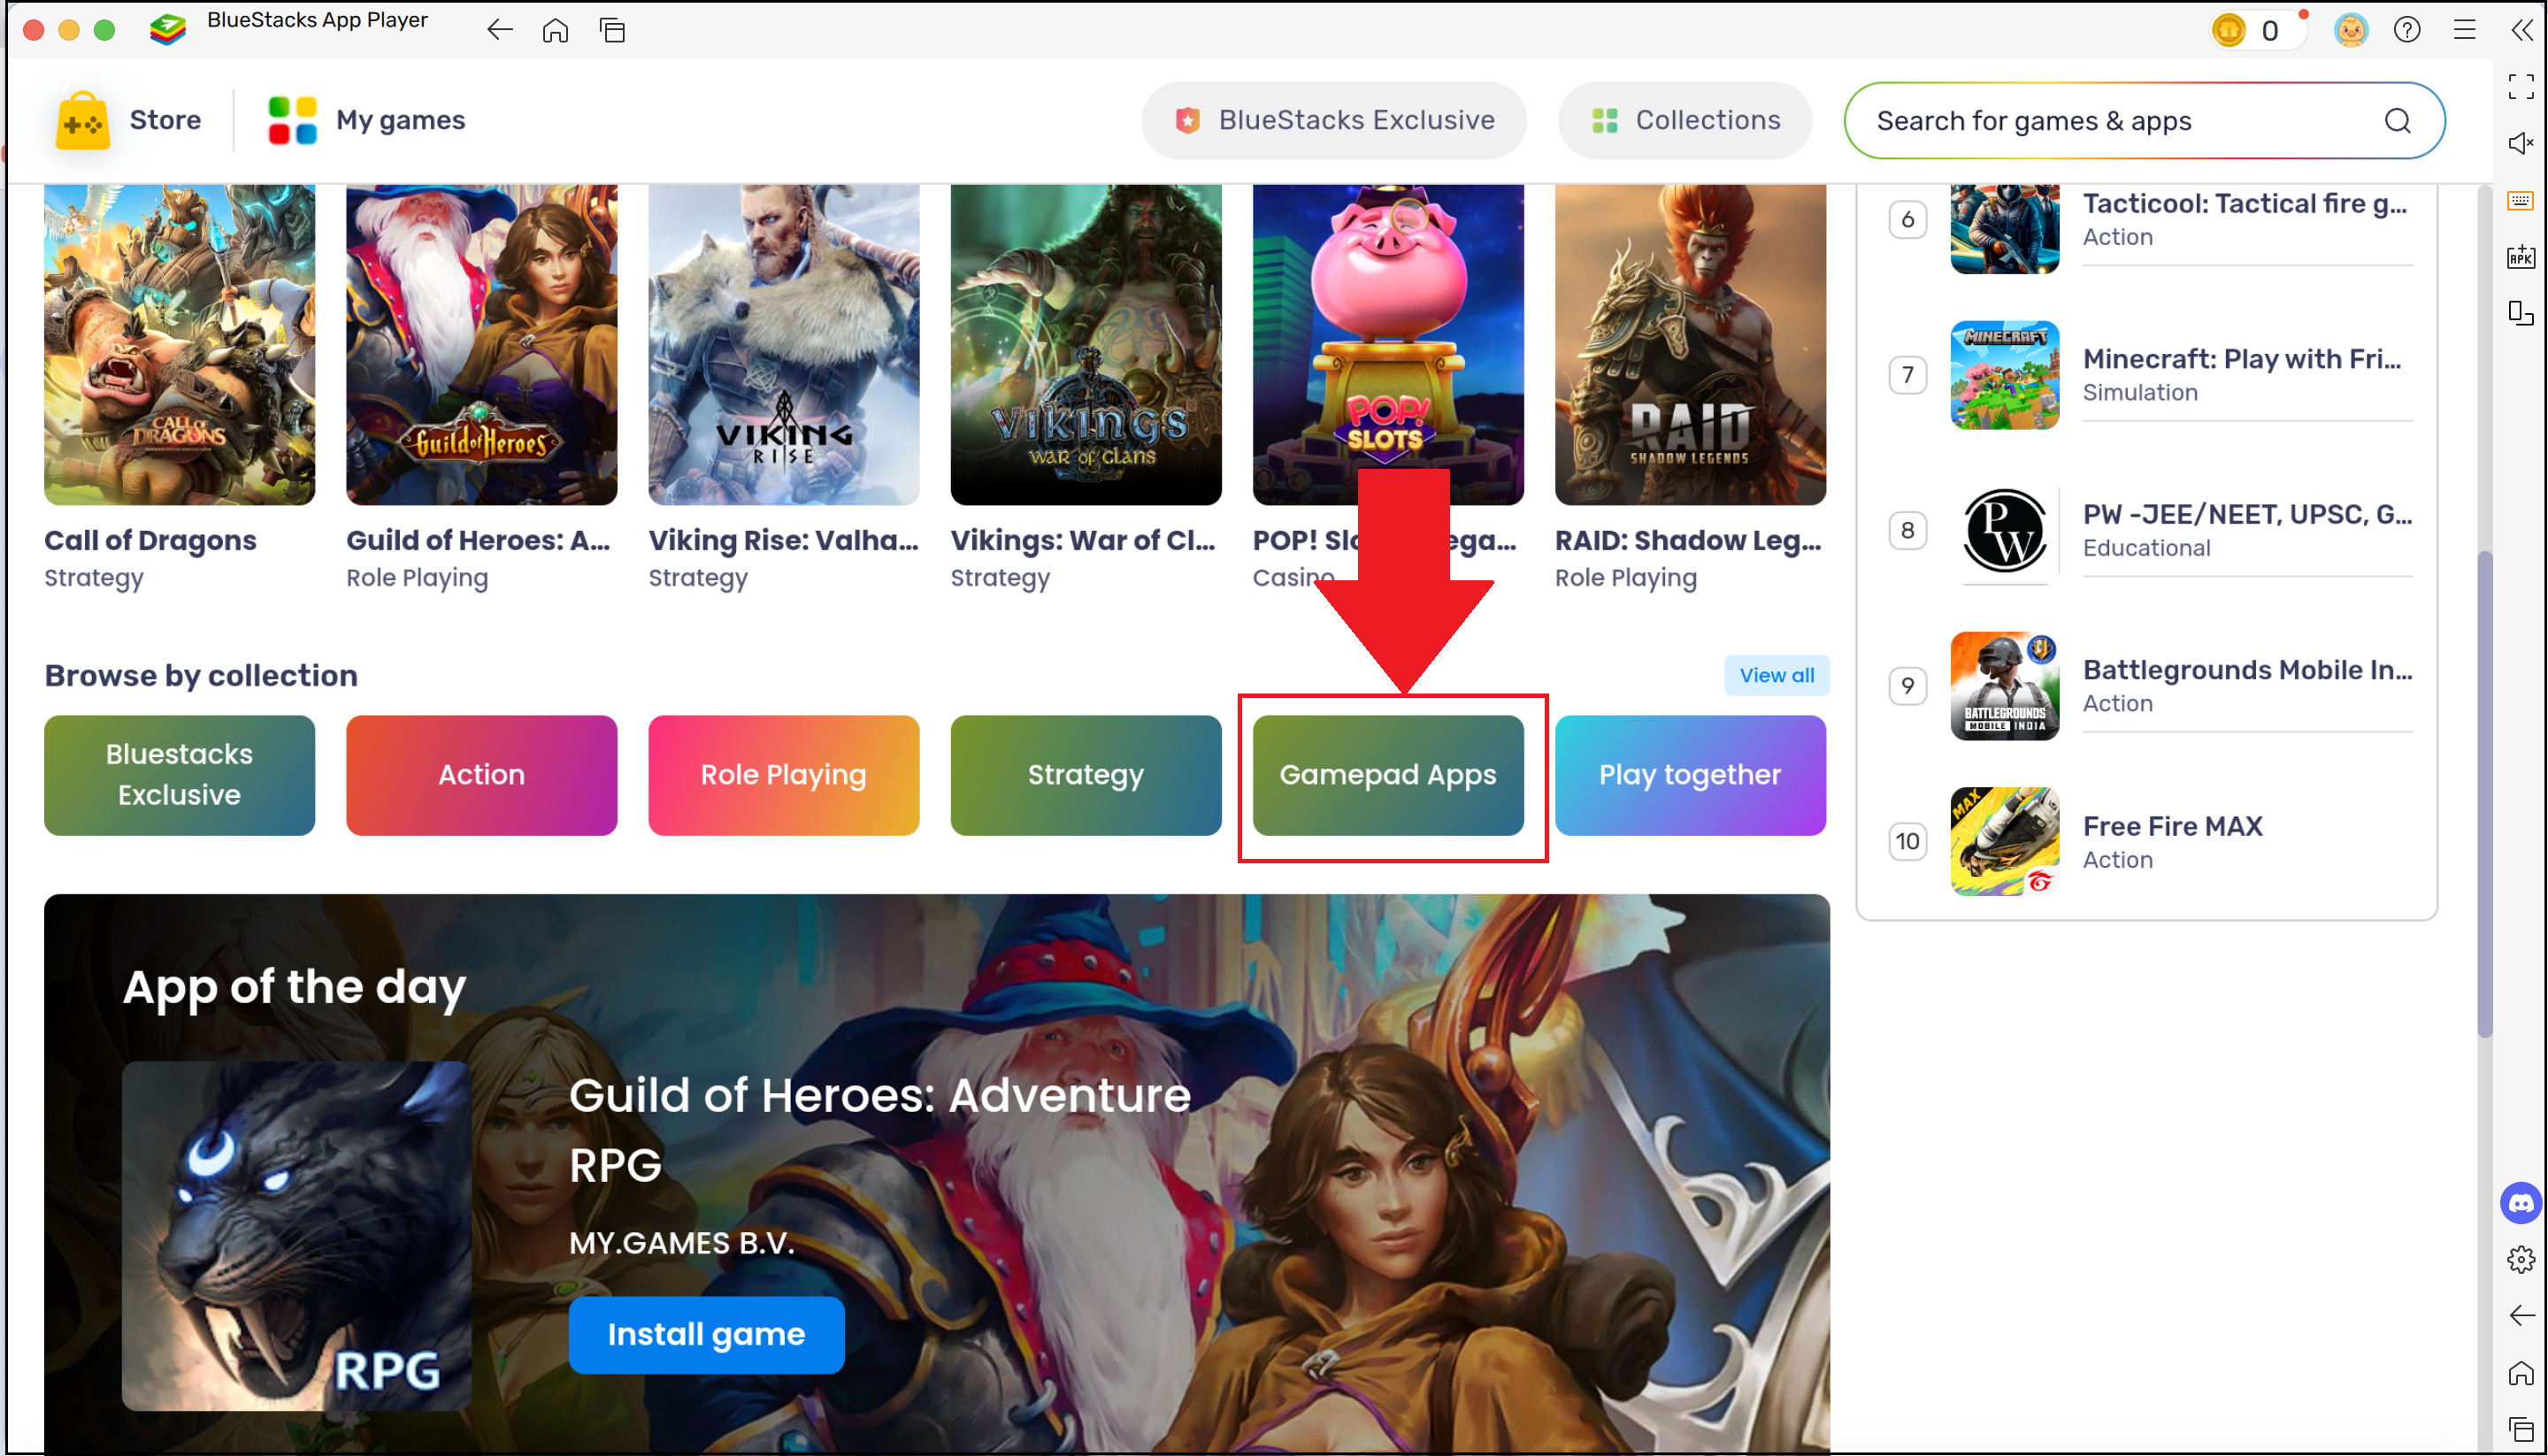The width and height of the screenshot is (2548, 1456).
Task: Select the Gamepad Apps collection tile
Action: (x=1389, y=774)
